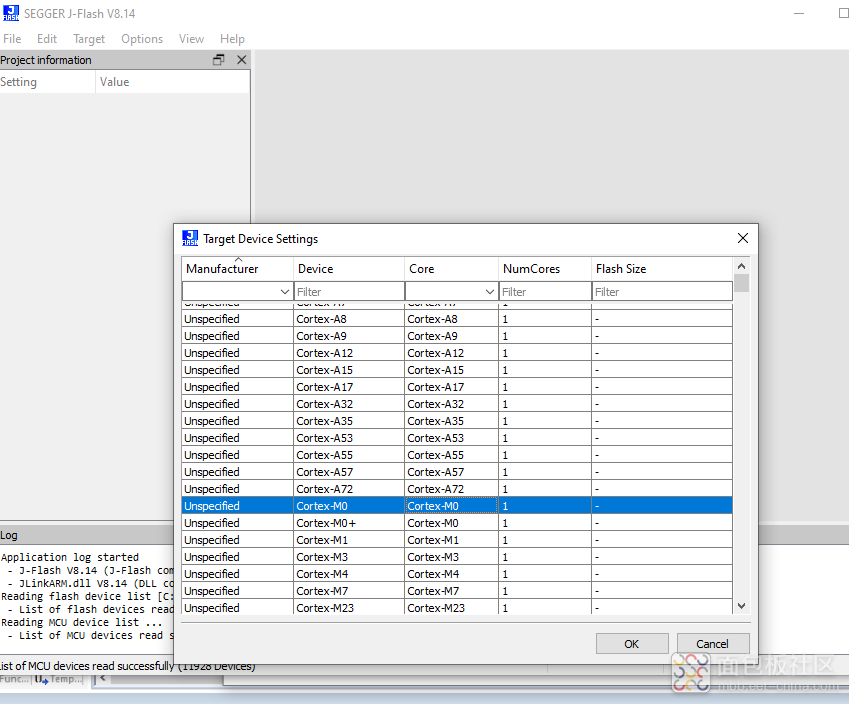
Task: Click the J-Flash application title icon
Action: (x=11, y=13)
